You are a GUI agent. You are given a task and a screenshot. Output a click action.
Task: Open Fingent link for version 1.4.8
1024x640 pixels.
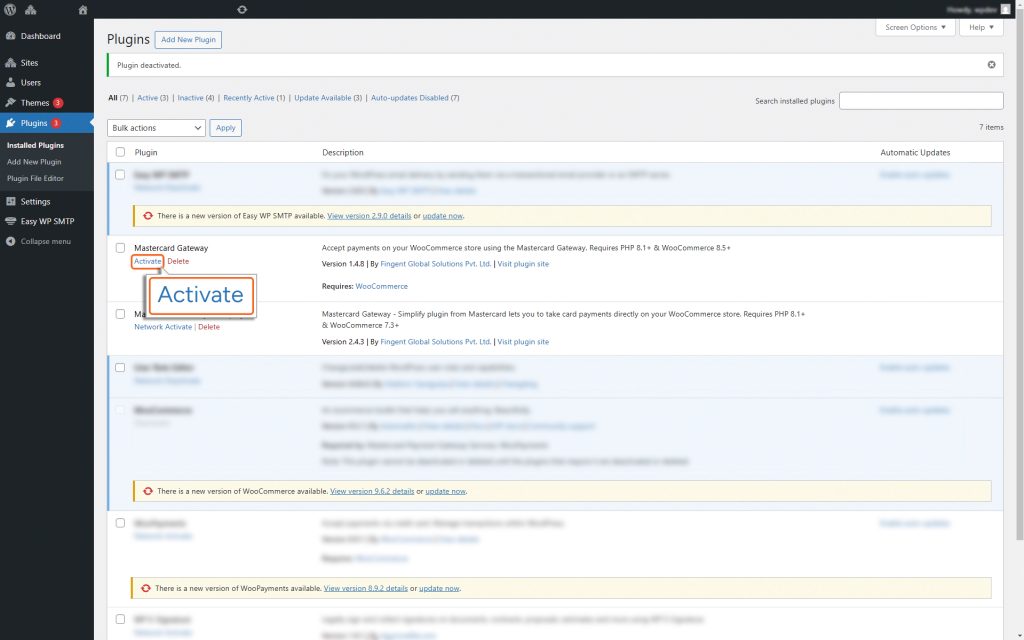coord(435,264)
